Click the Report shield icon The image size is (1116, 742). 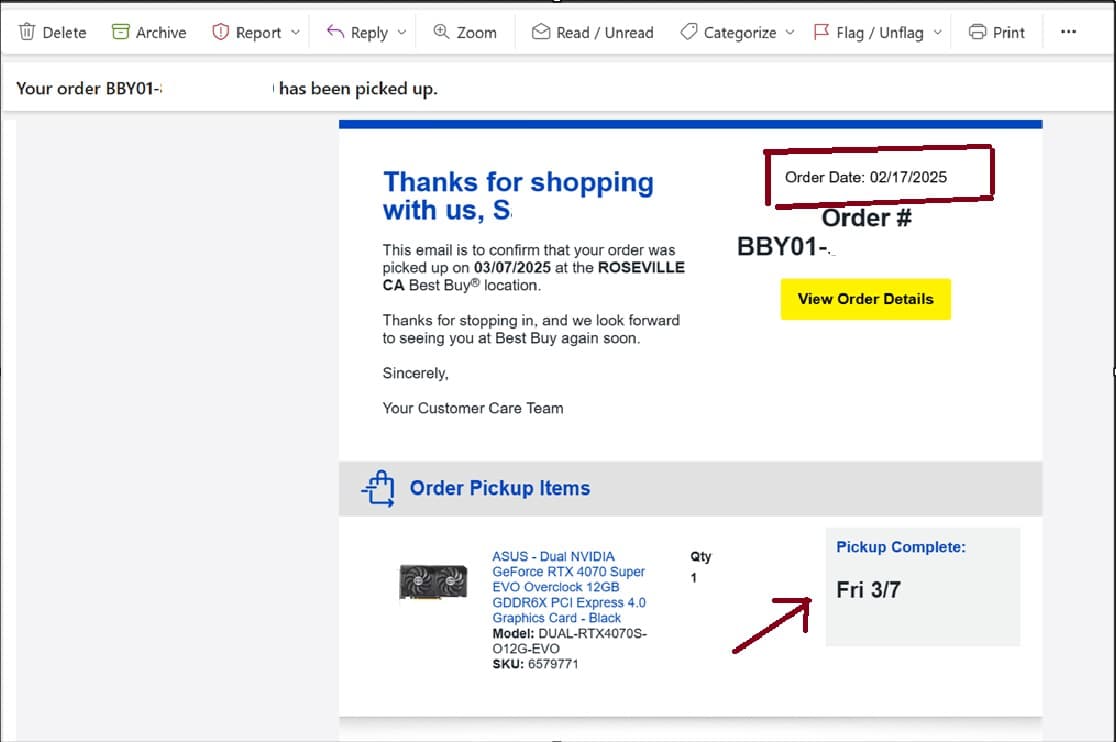221,32
